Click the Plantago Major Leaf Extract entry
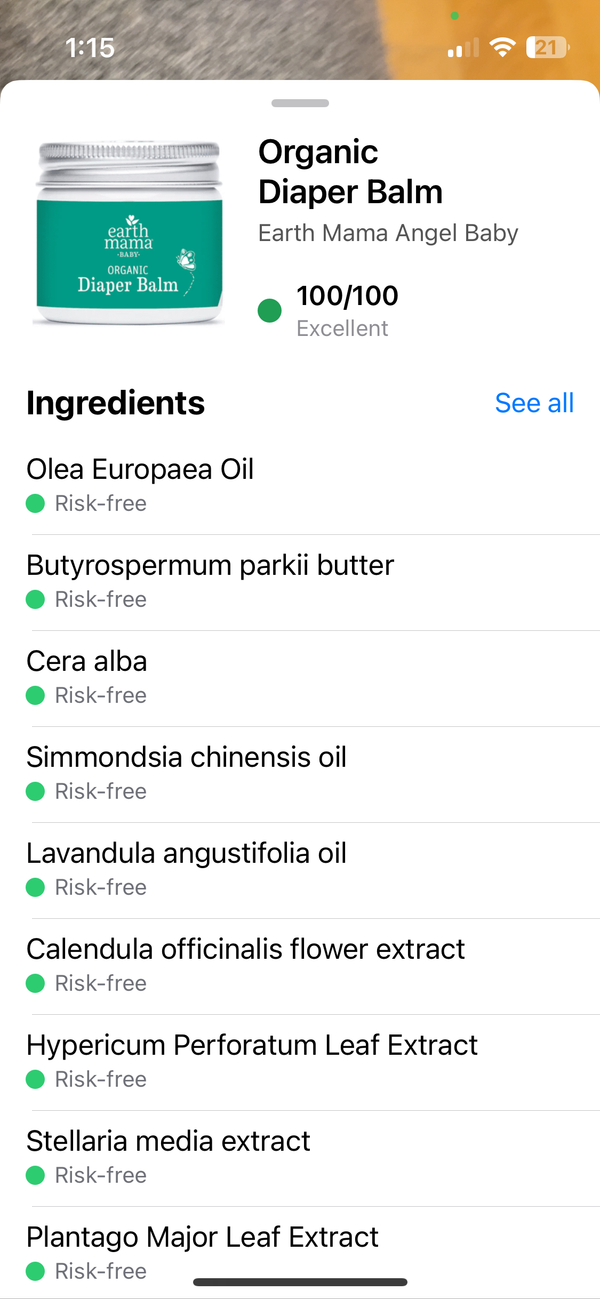 point(202,1237)
